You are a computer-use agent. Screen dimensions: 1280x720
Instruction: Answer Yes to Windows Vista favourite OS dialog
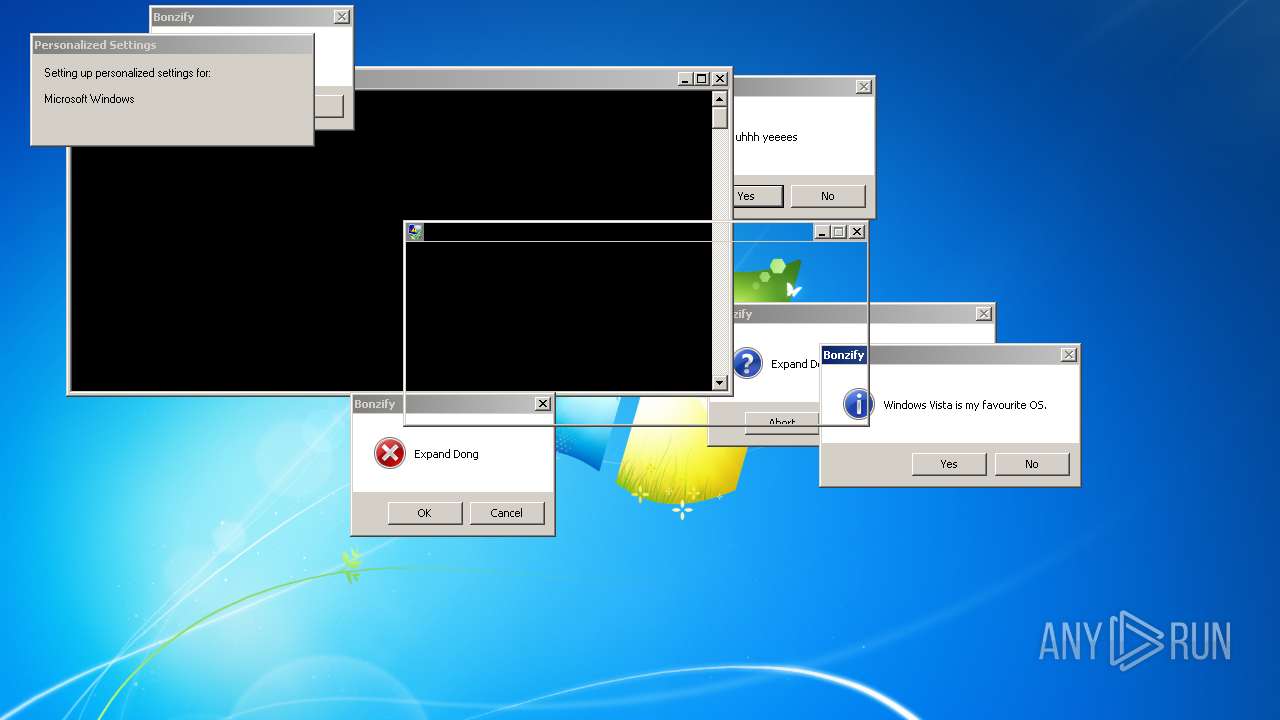coord(949,464)
